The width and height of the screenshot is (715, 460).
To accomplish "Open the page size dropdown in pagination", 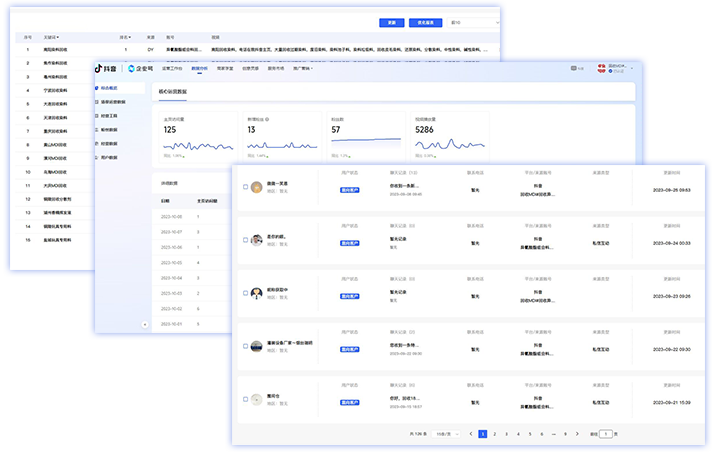I will (x=447, y=434).
